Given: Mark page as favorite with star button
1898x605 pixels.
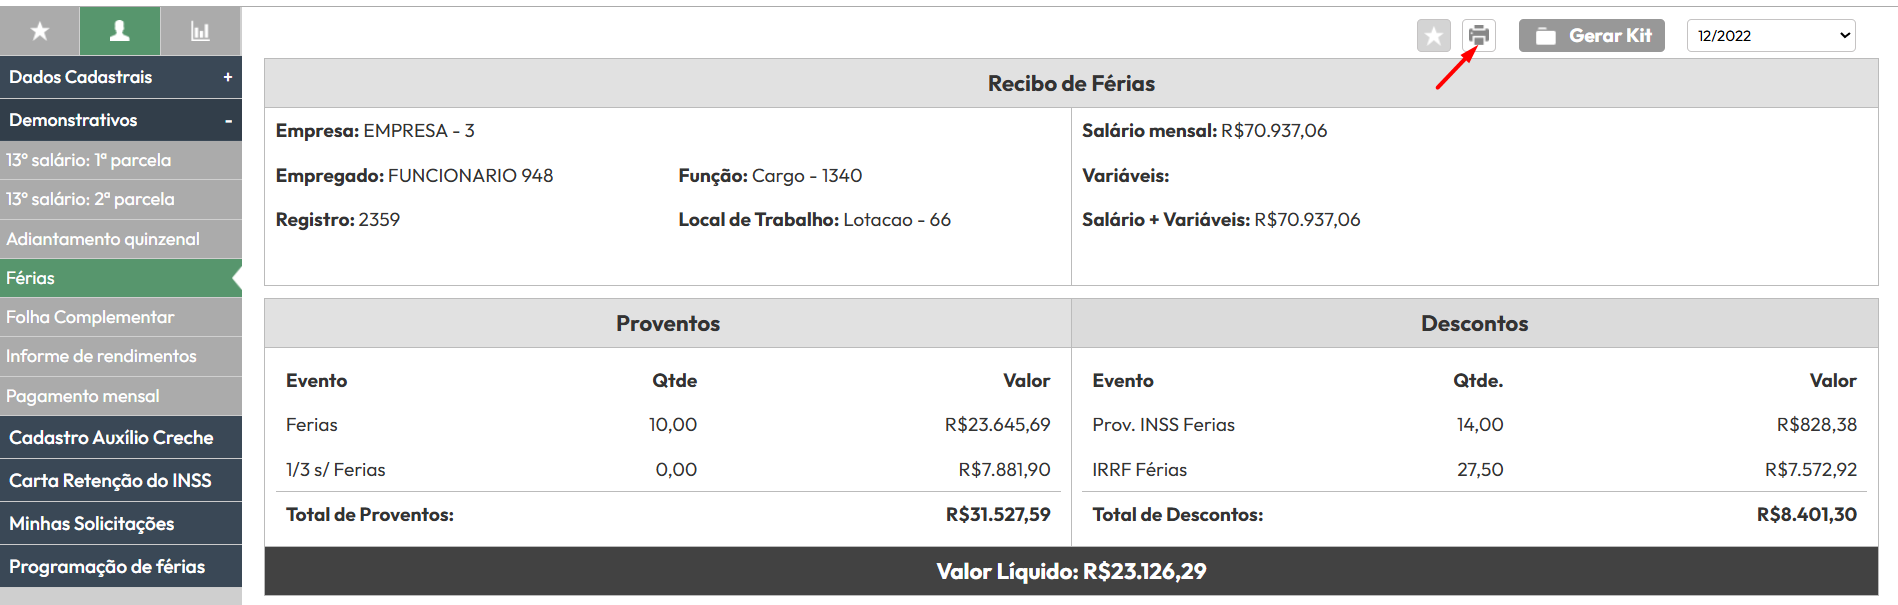Looking at the screenshot, I should 1434,36.
